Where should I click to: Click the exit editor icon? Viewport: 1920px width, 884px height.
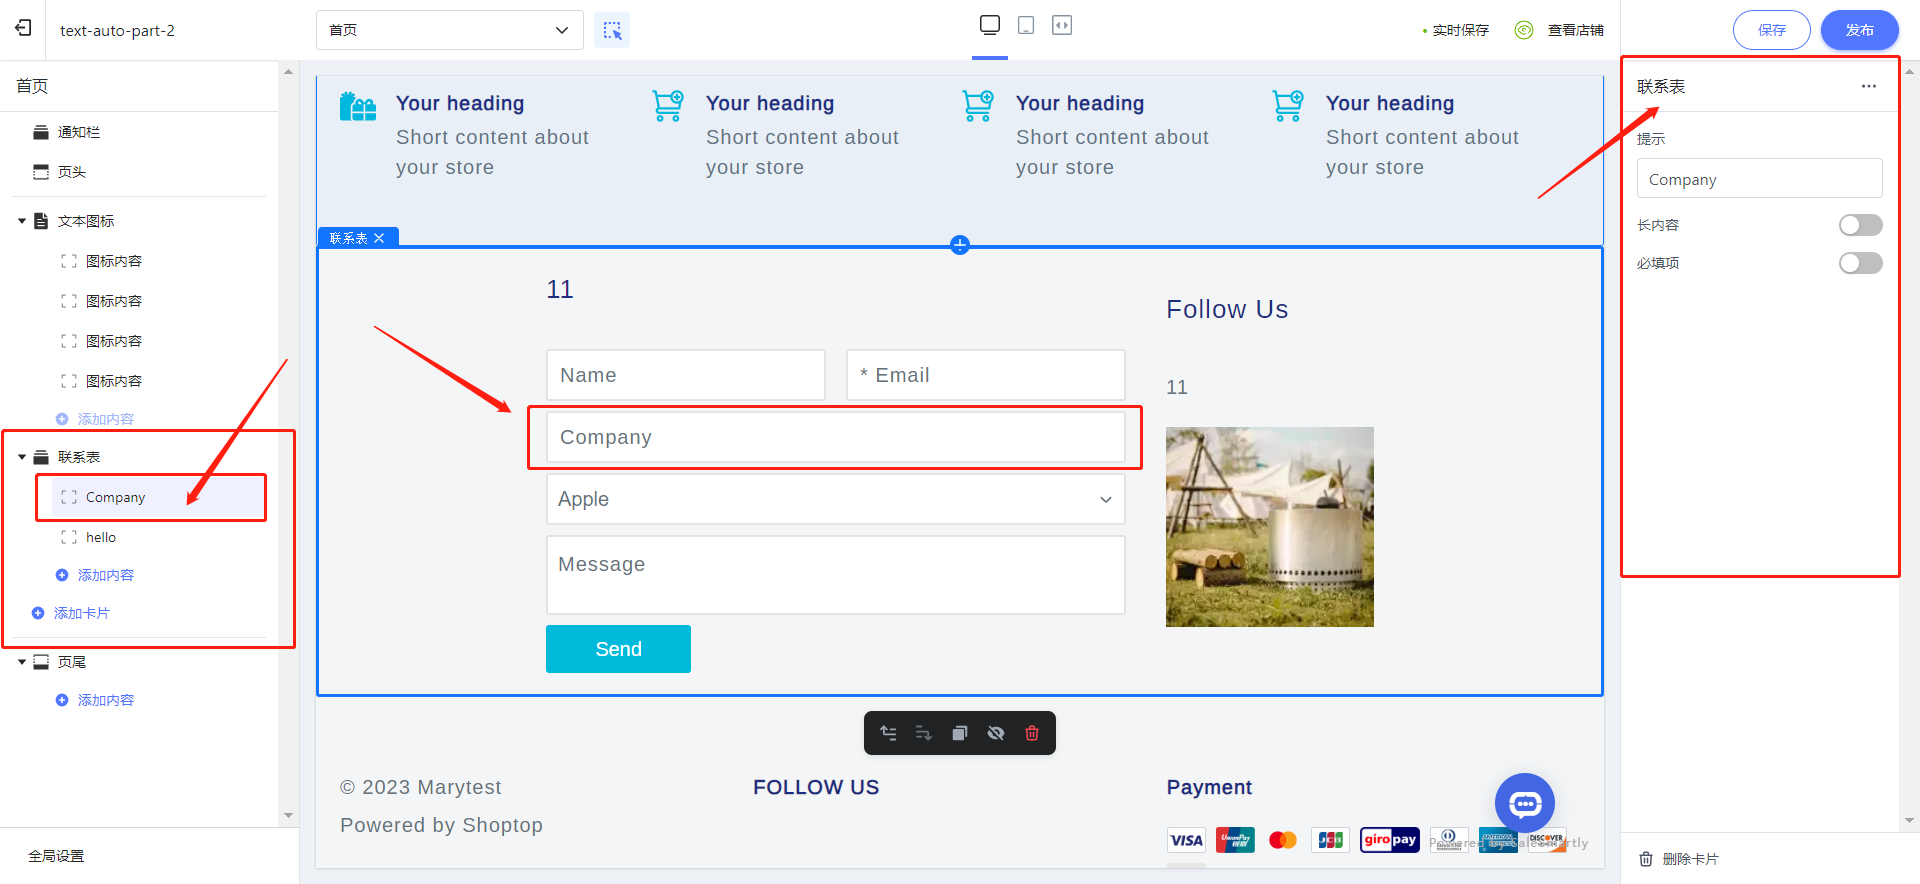(23, 28)
